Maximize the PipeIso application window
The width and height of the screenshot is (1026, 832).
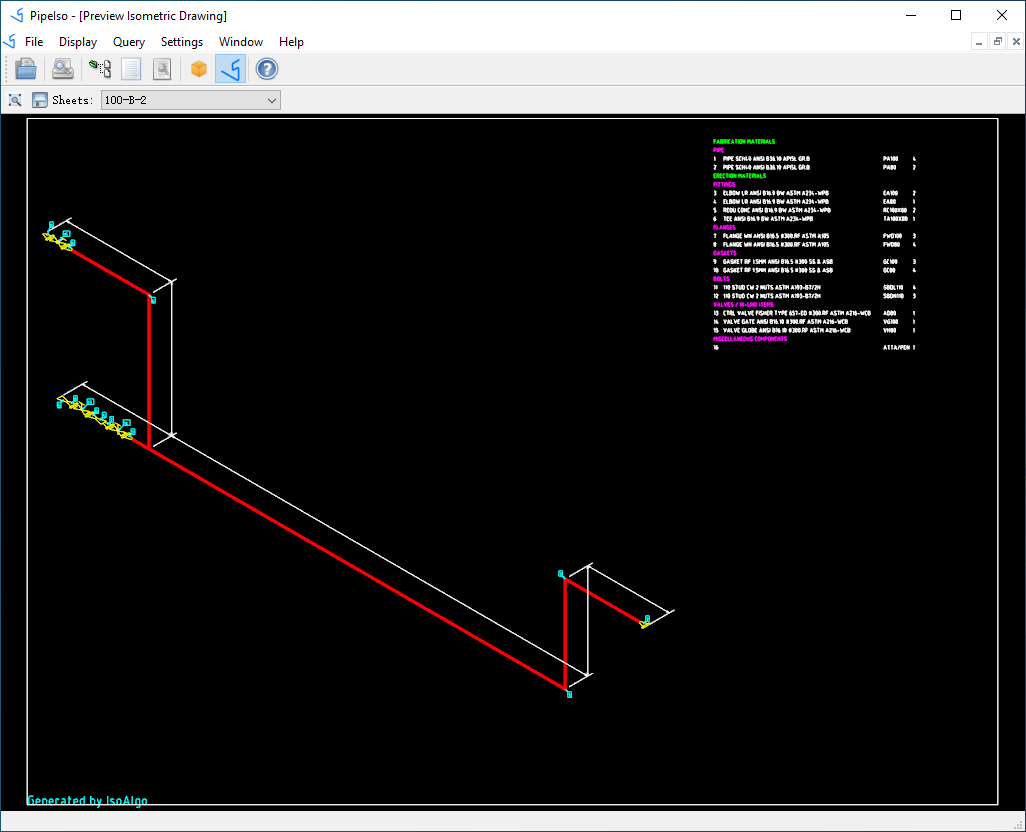coord(956,15)
